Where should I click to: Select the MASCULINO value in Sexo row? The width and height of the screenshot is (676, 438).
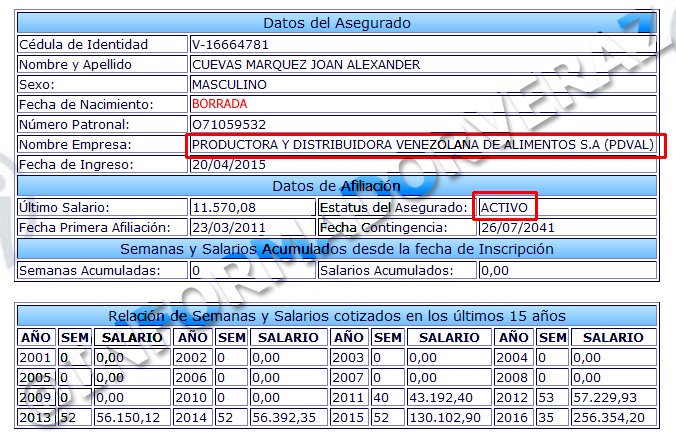229,84
